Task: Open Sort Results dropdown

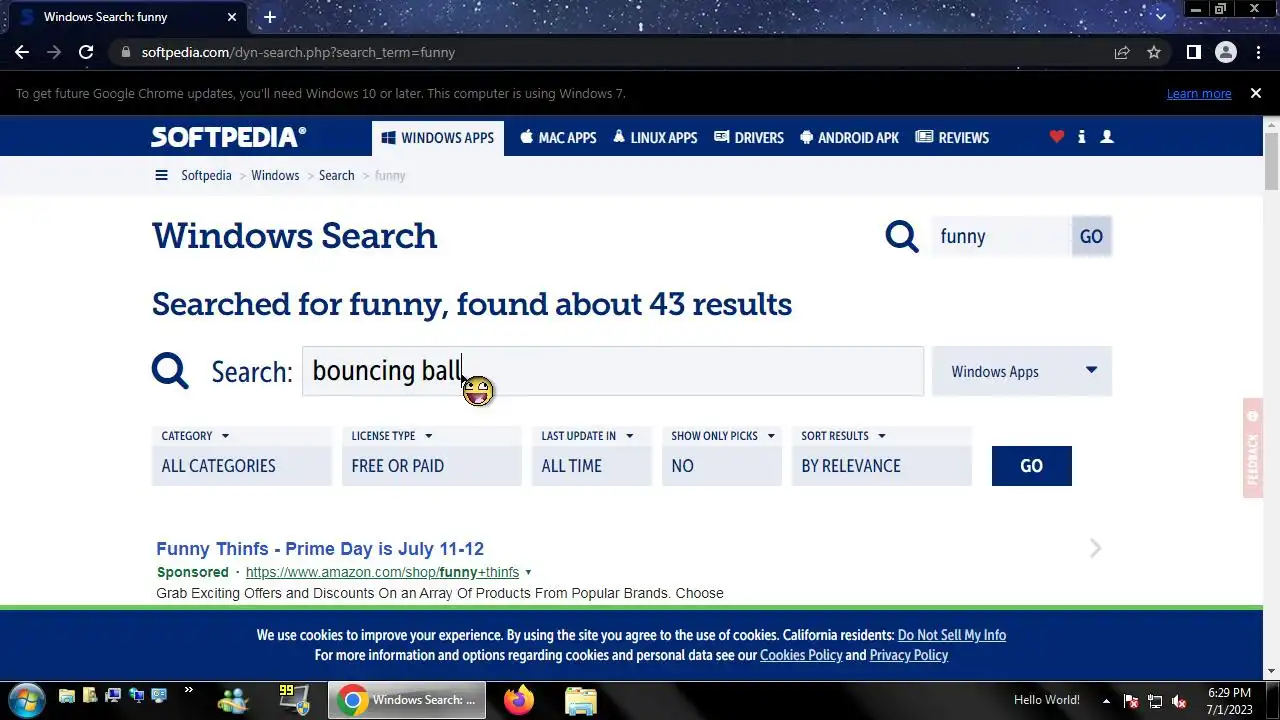Action: (x=882, y=455)
